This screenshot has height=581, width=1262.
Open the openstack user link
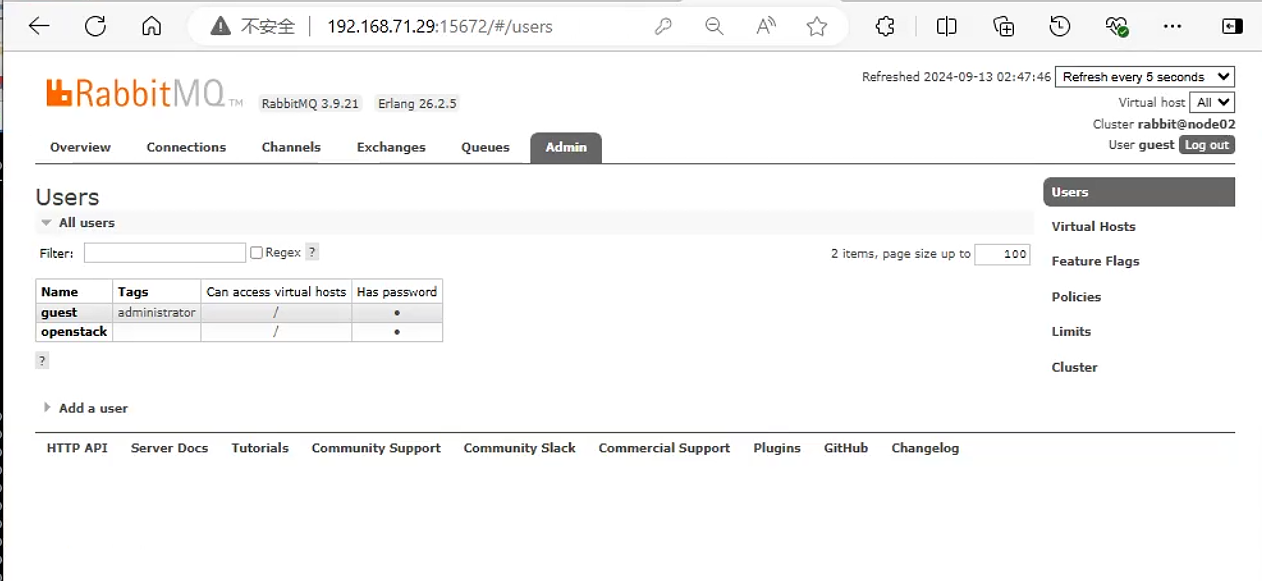point(74,332)
